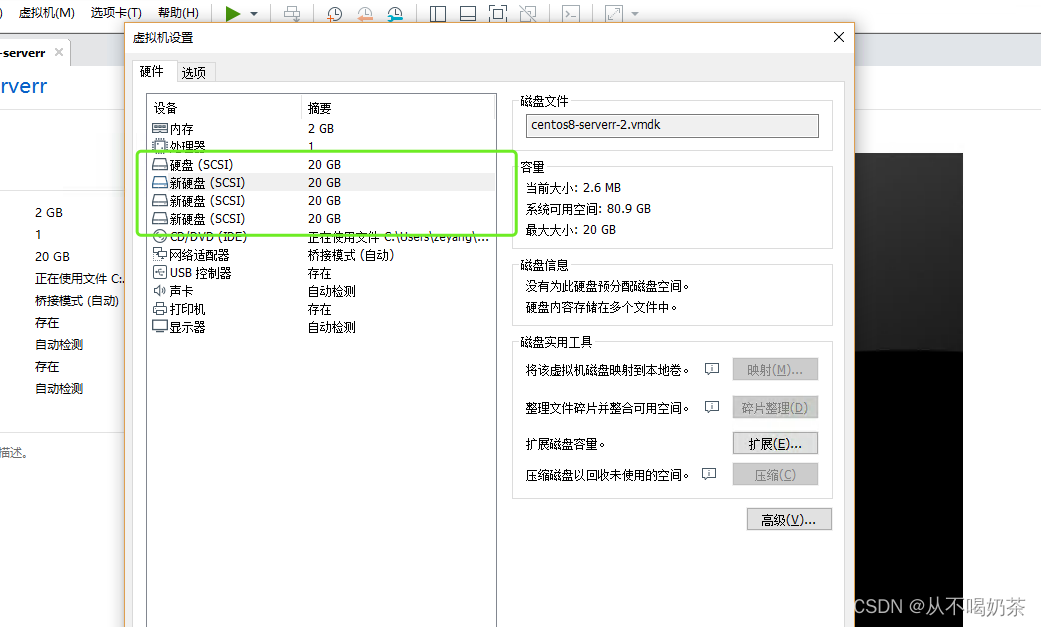Click the 2 GB memory summary in dialog list

pos(321,129)
